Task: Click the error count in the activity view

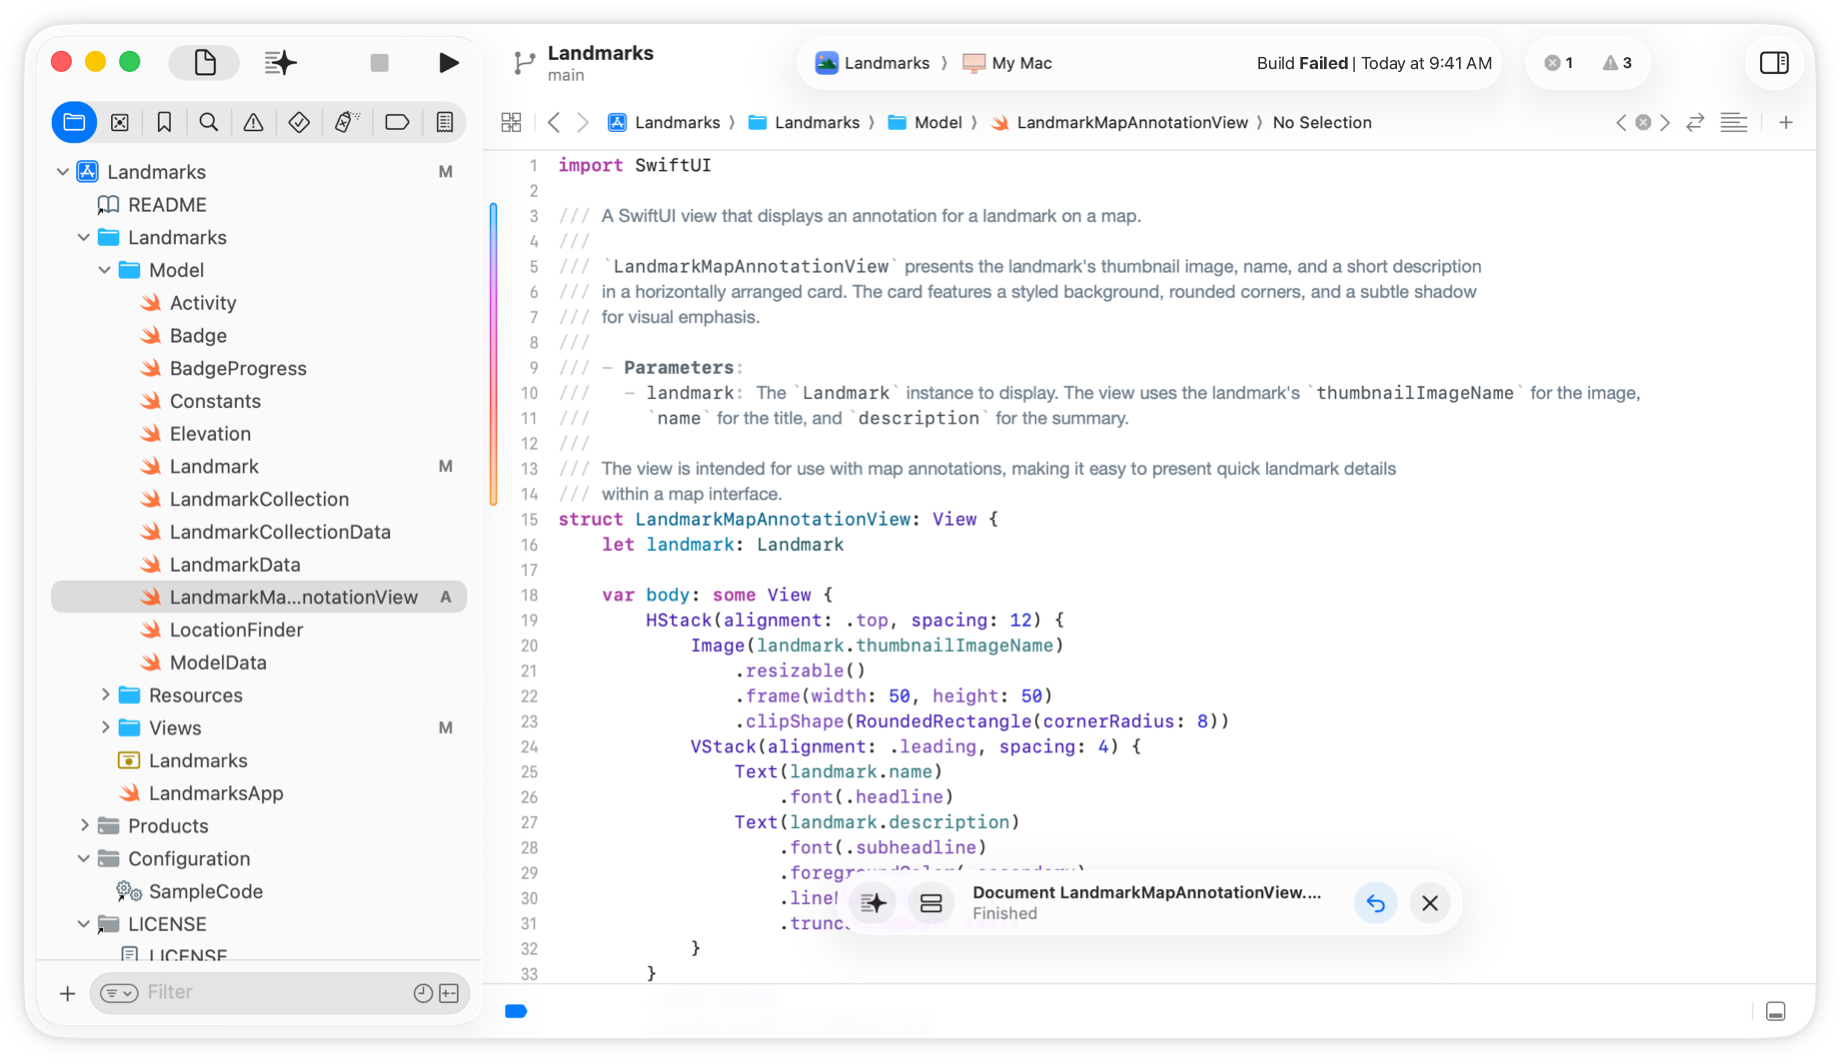Action: coord(1558,62)
